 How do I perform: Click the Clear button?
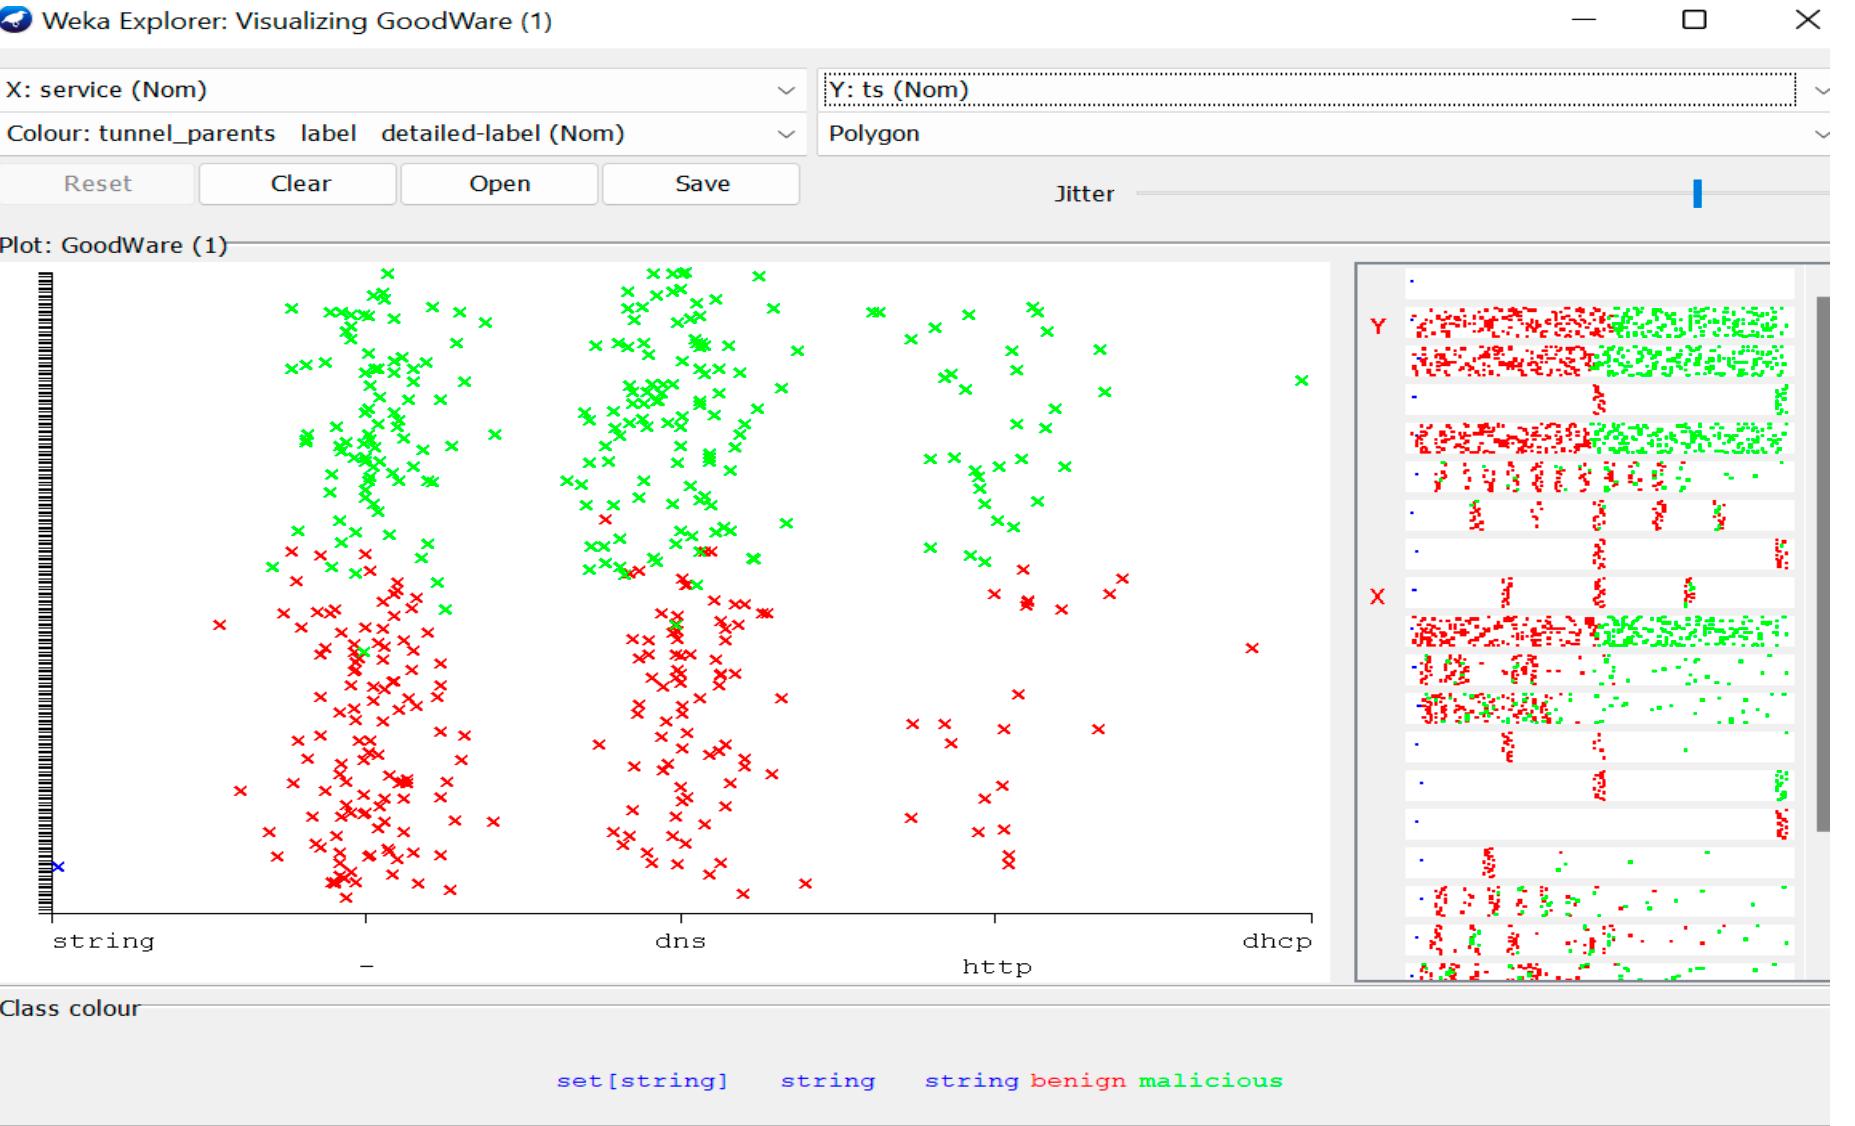300,184
